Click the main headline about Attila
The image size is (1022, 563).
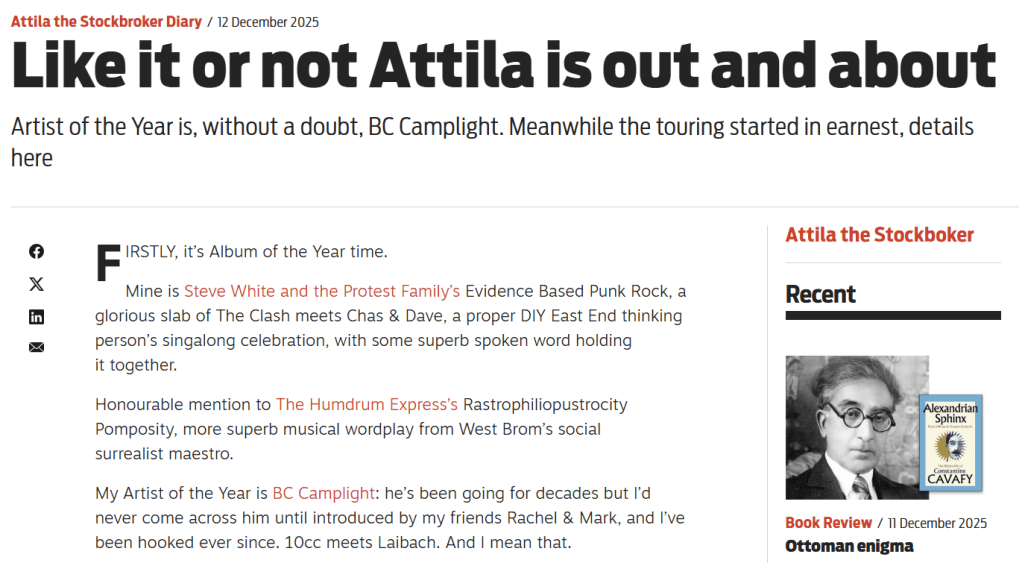pos(503,67)
